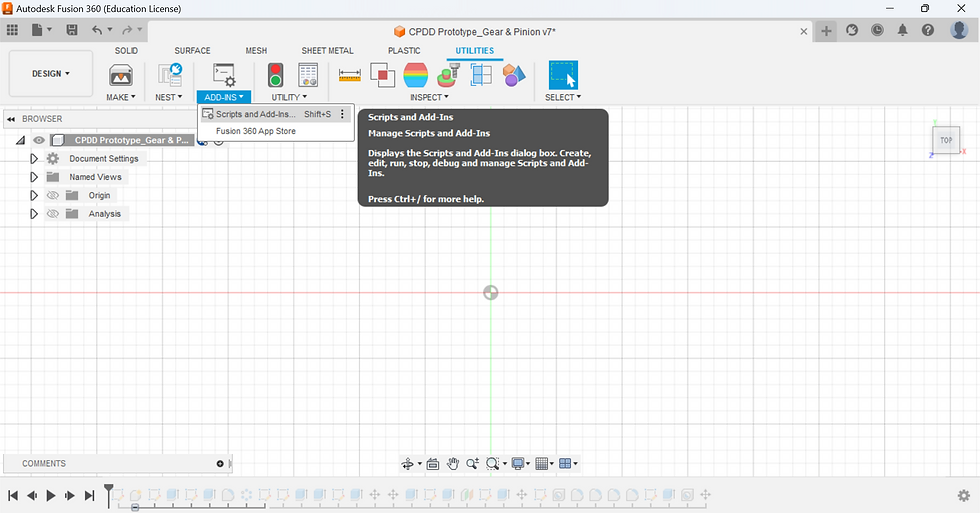The width and height of the screenshot is (980, 513).
Task: Click the Zoom magnifier with plus icon
Action: point(472,464)
